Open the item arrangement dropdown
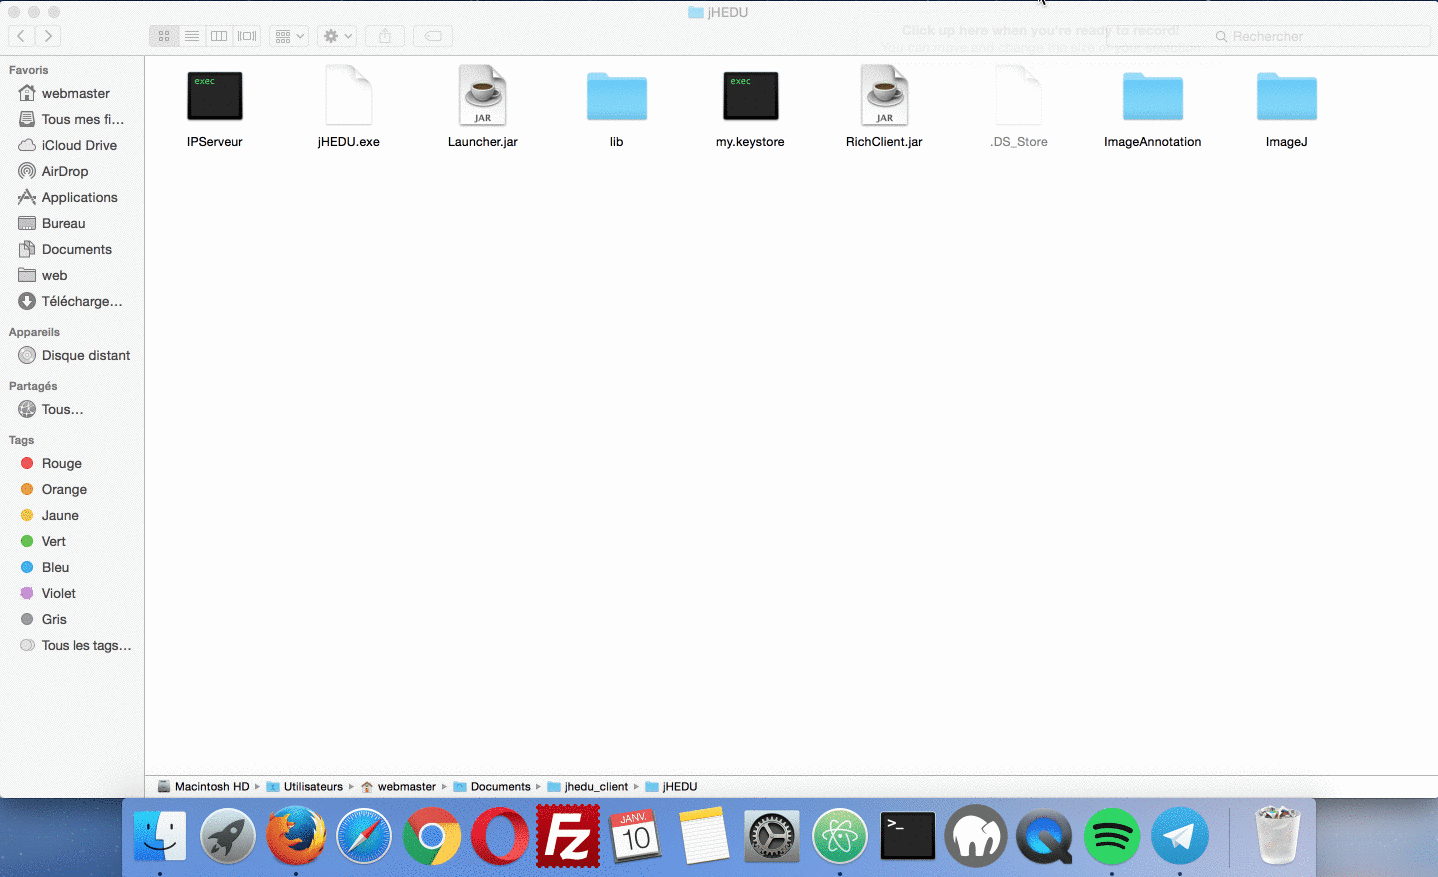1438x877 pixels. [x=289, y=36]
